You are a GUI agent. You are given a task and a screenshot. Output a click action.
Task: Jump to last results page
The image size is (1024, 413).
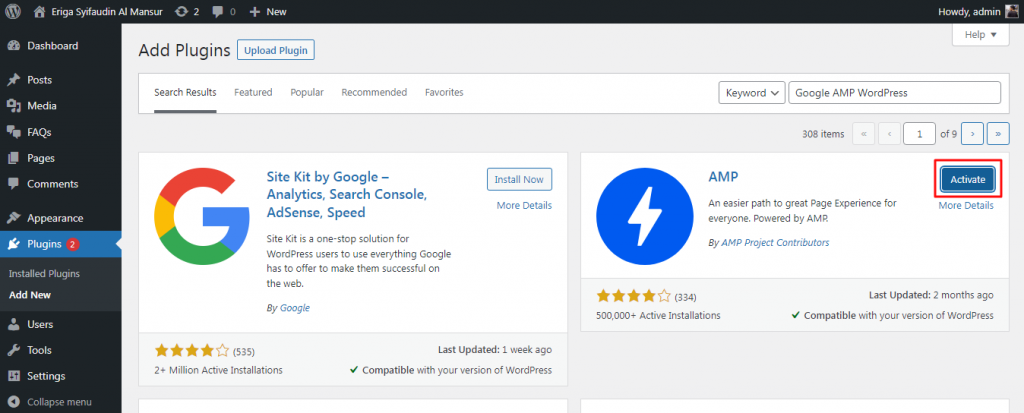[x=998, y=134]
